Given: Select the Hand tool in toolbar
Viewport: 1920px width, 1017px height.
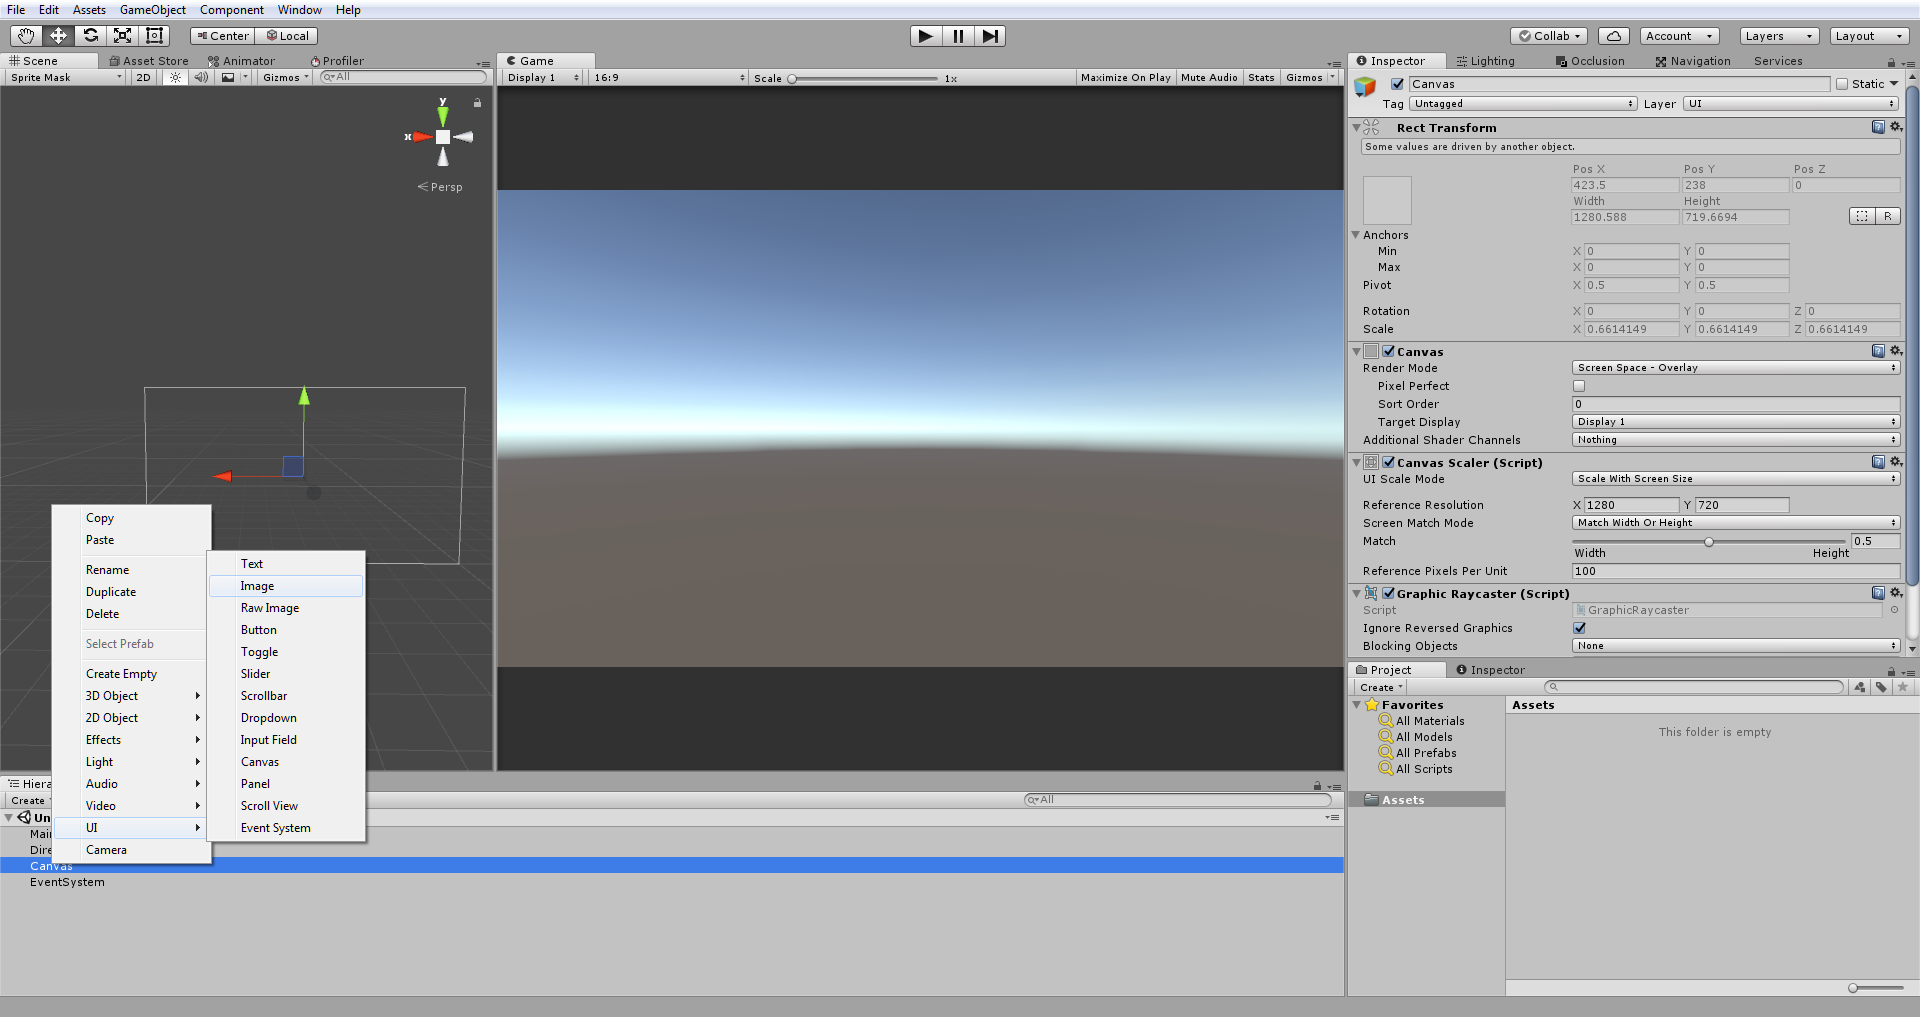Looking at the screenshot, I should point(26,36).
